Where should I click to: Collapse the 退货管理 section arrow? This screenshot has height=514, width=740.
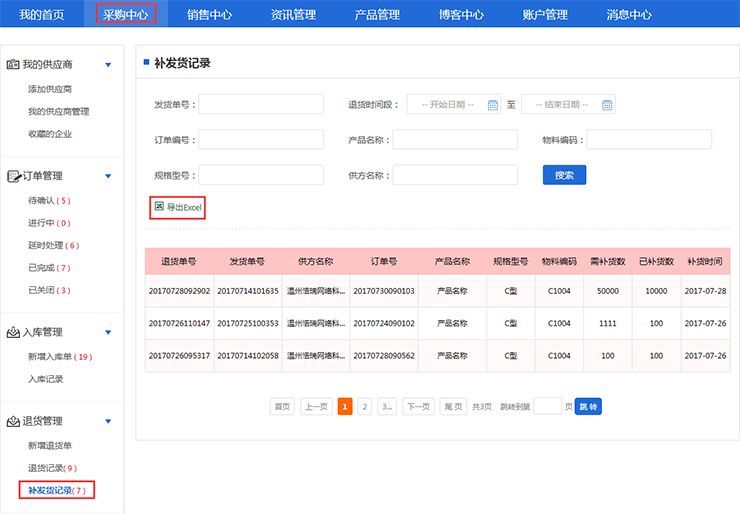pyautogui.click(x=108, y=421)
